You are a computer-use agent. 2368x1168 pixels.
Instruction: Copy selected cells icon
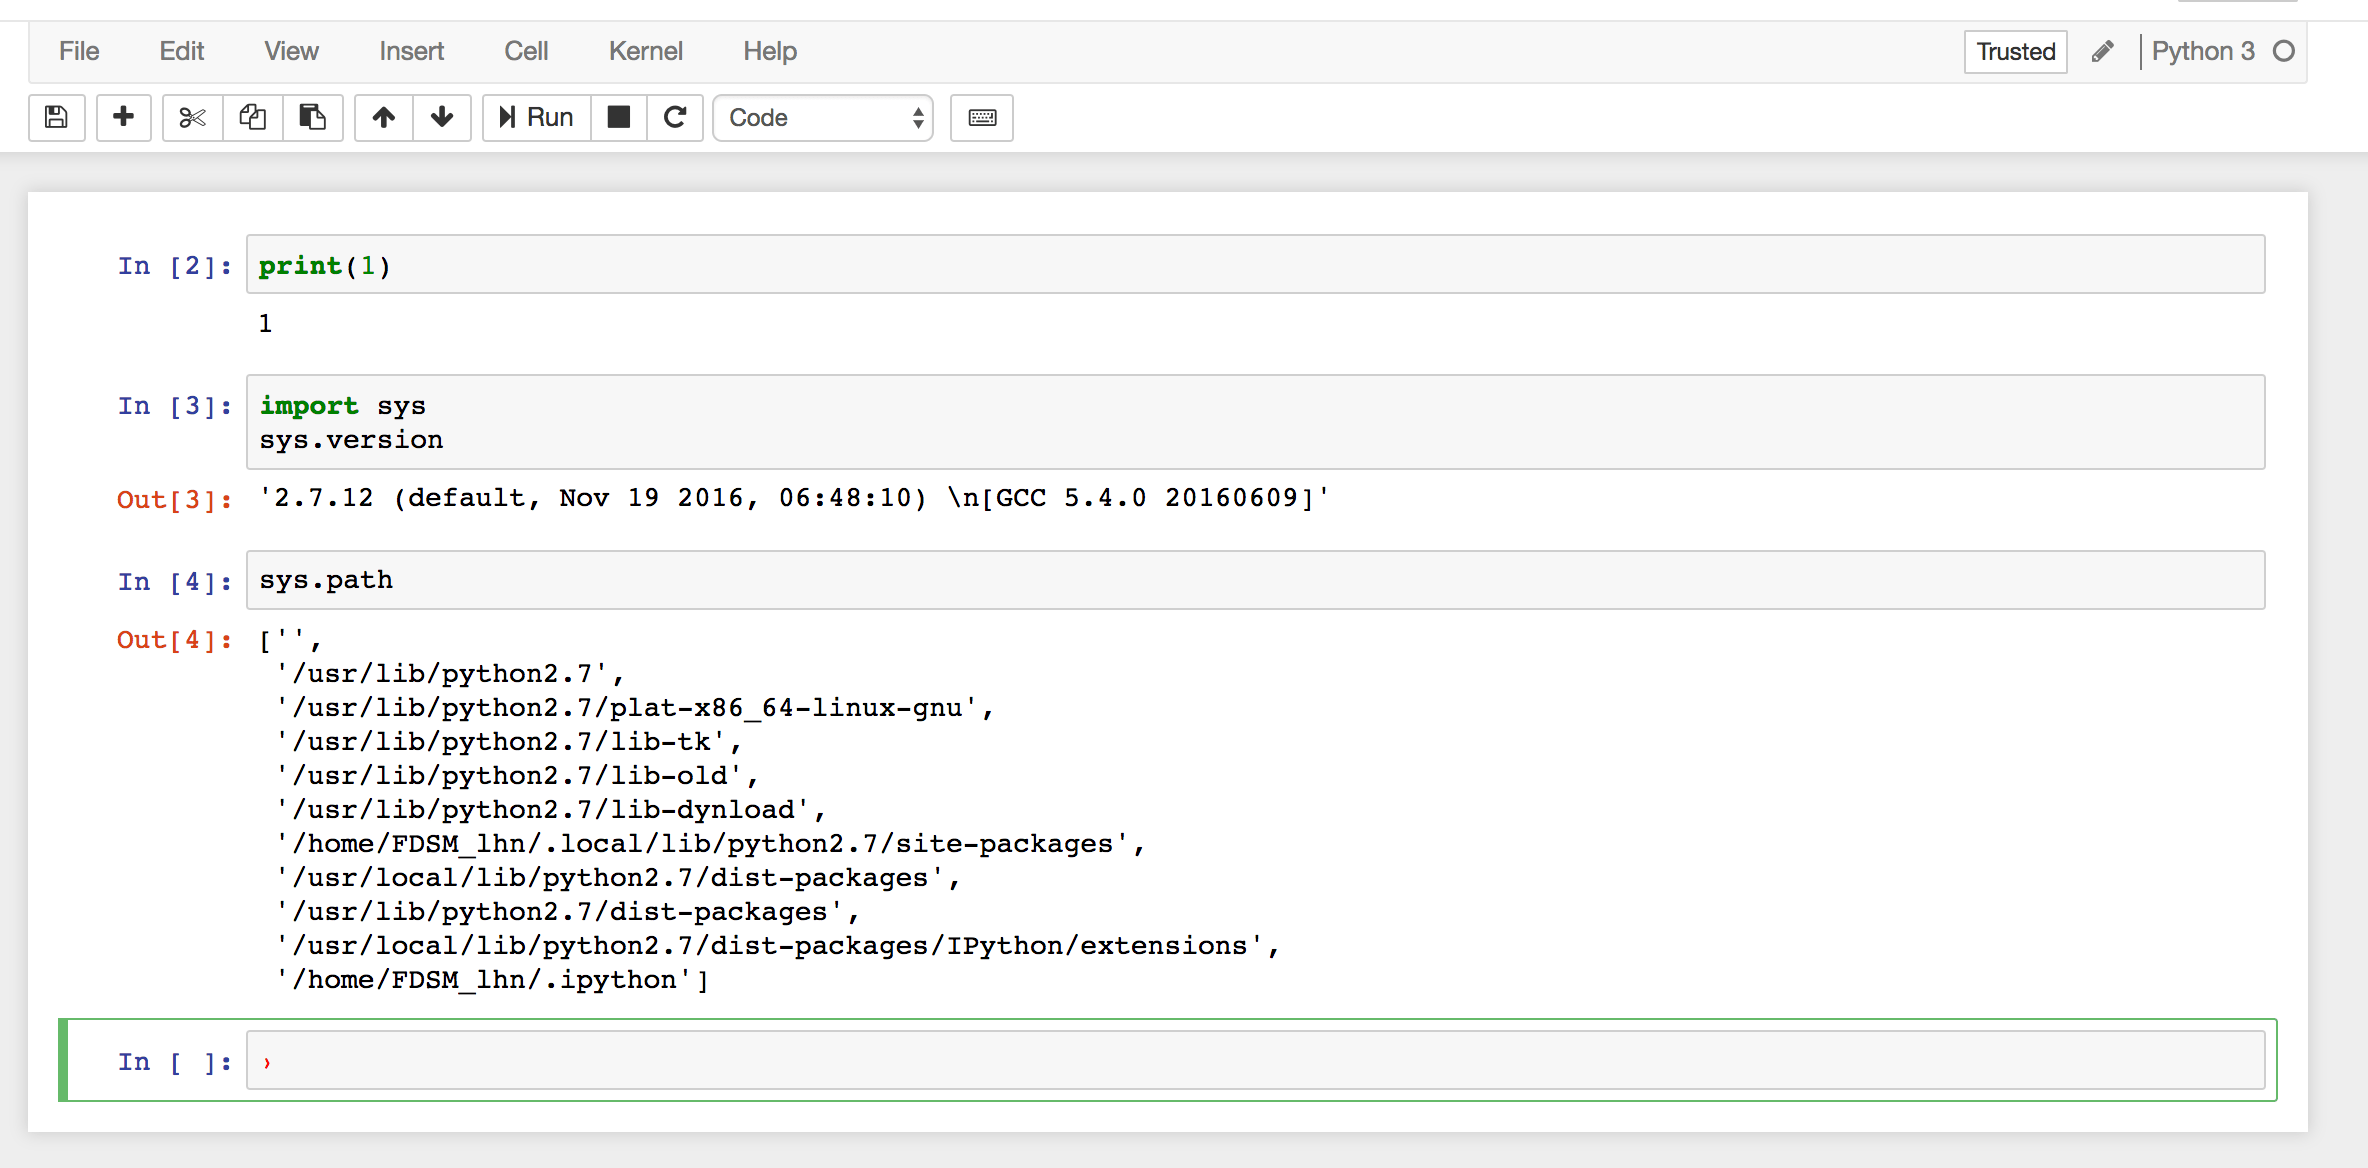point(252,118)
